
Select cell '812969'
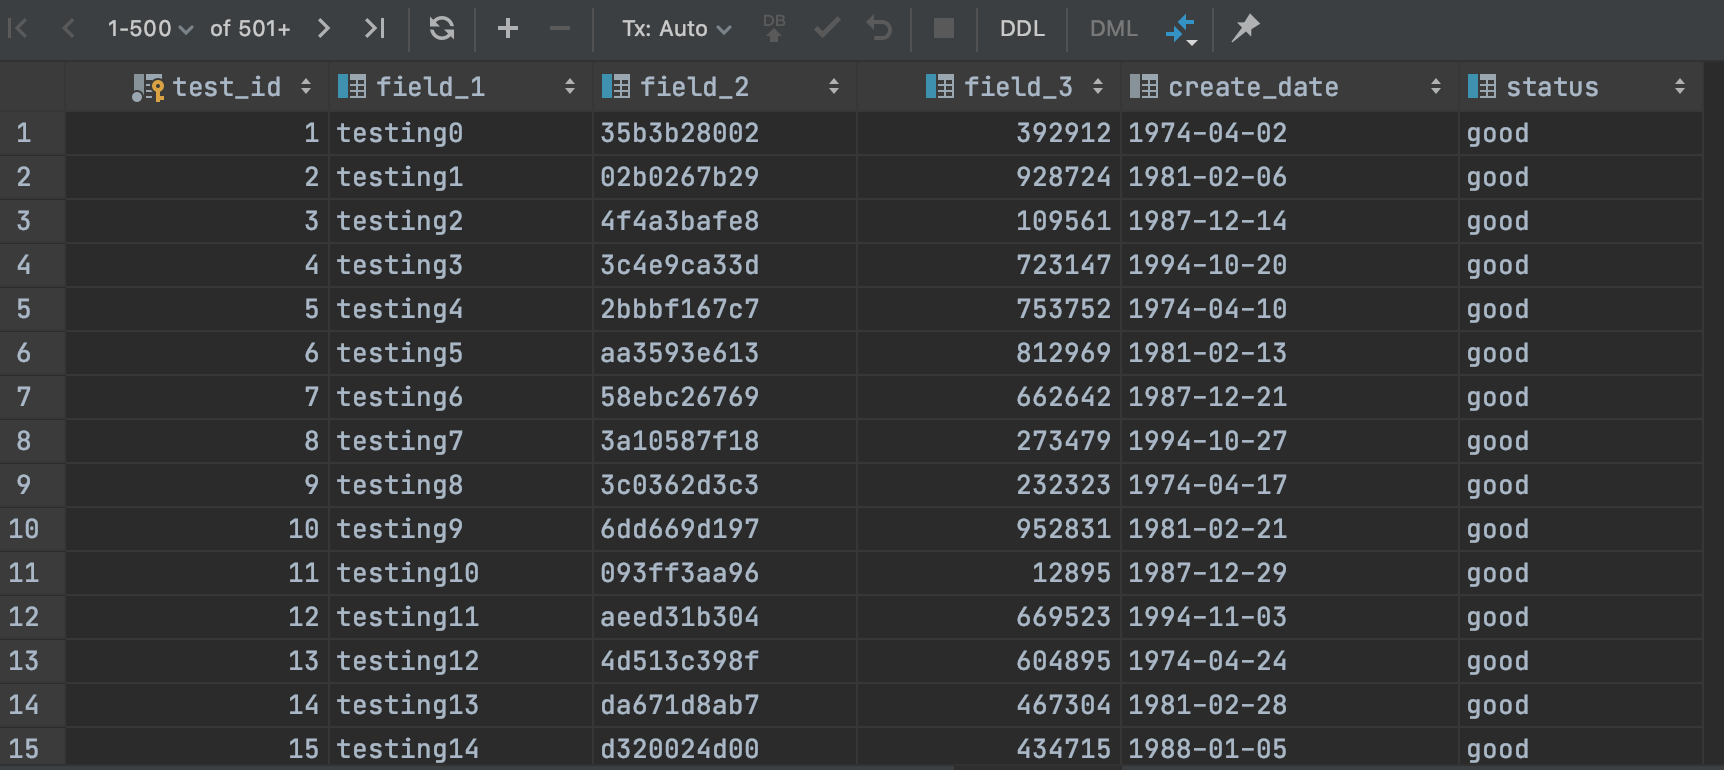[x=989, y=353]
